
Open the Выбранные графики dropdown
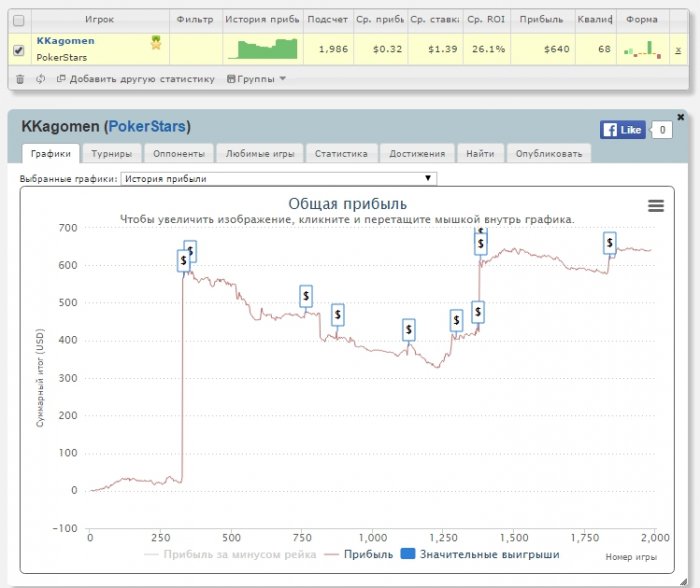pos(278,179)
